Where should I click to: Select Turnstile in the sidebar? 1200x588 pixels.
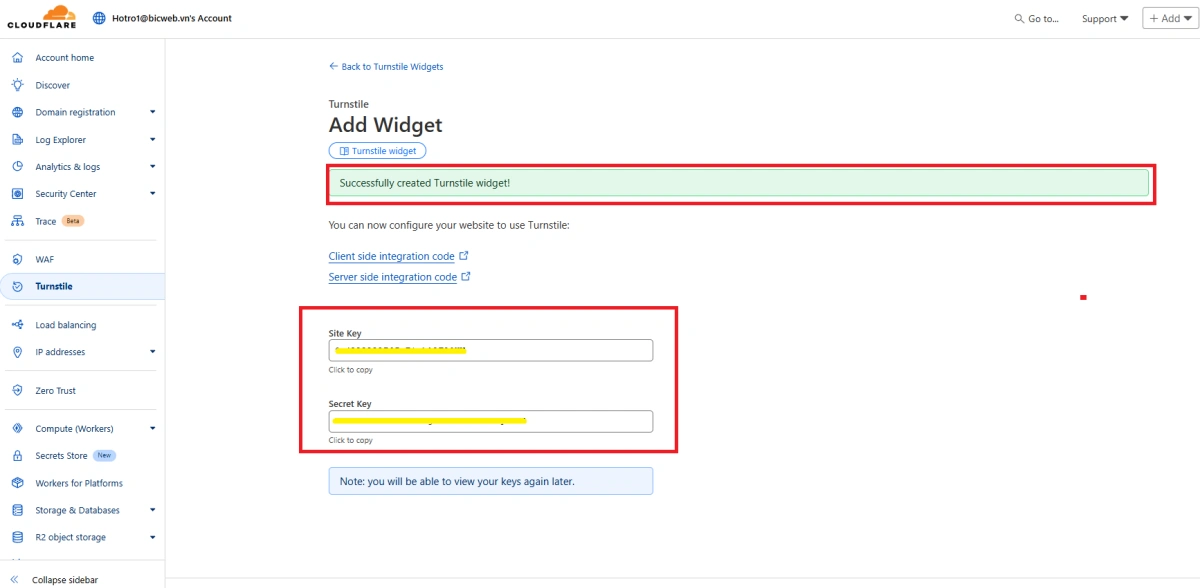82,286
